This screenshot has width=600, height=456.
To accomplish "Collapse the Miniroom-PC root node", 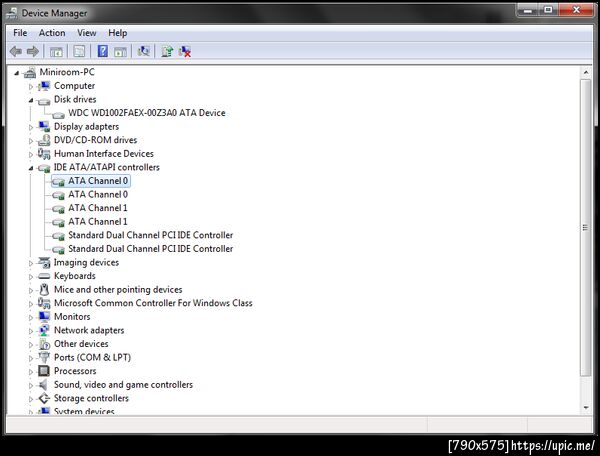I will (16, 73).
